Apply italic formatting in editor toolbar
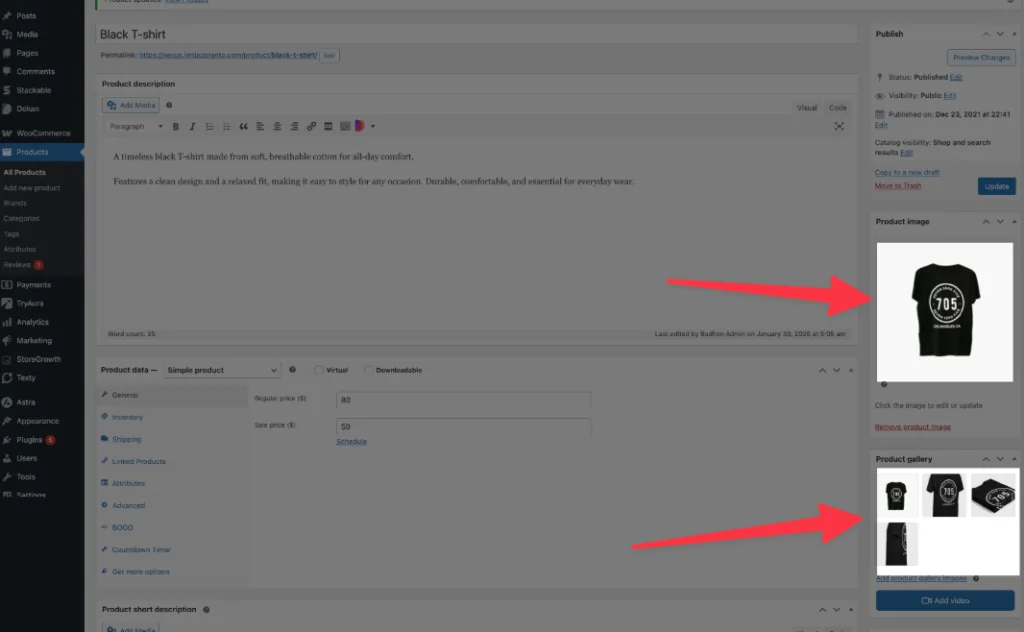The image size is (1024, 632). point(192,127)
